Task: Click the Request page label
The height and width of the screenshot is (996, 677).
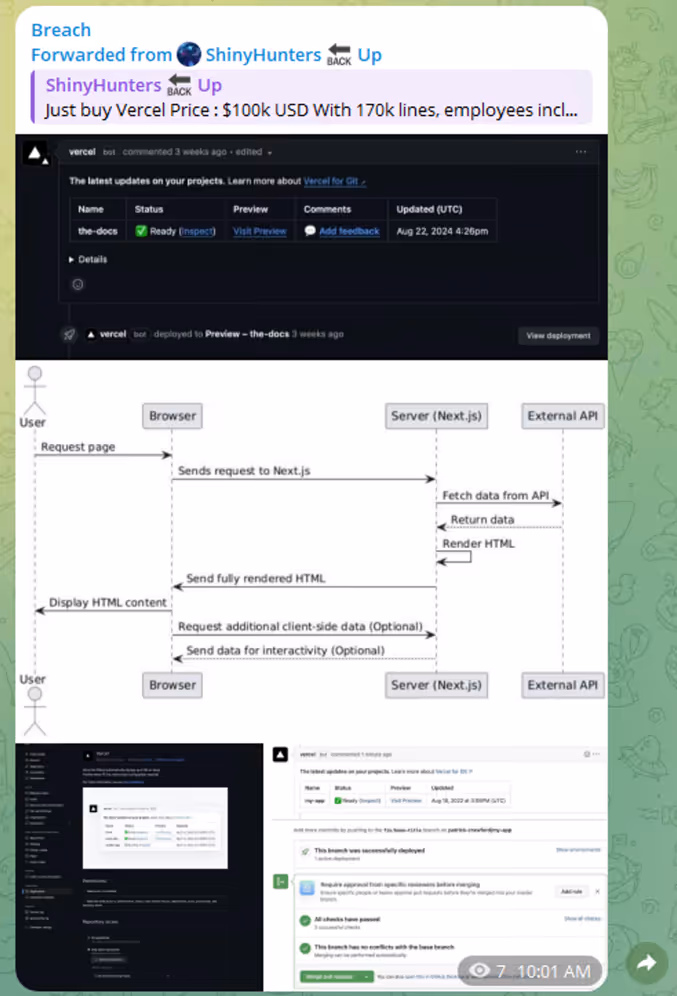Action: (x=77, y=447)
